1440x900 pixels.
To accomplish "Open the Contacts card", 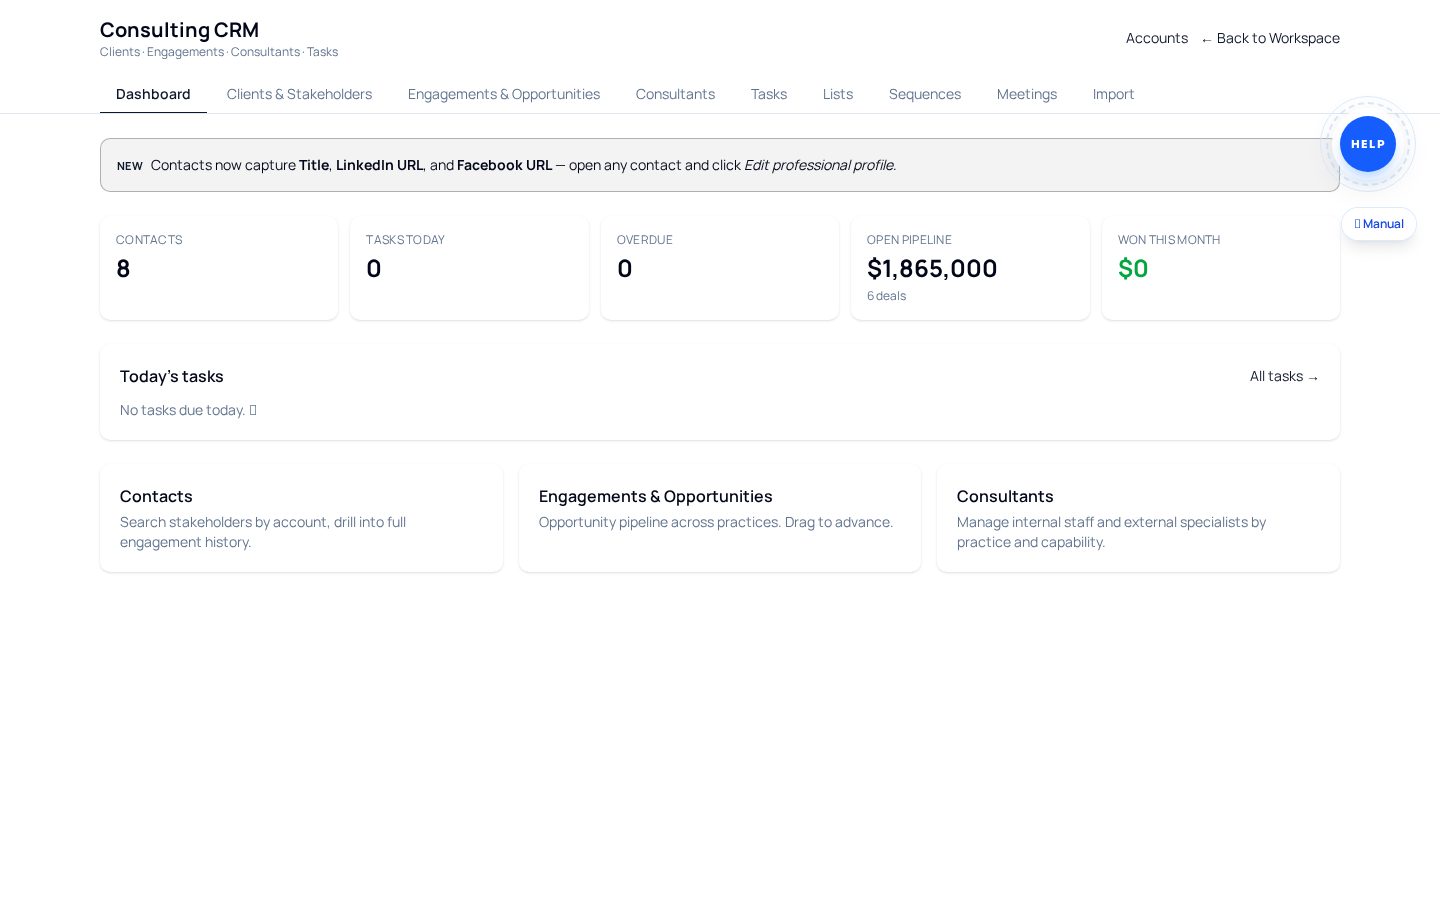I will 301,518.
